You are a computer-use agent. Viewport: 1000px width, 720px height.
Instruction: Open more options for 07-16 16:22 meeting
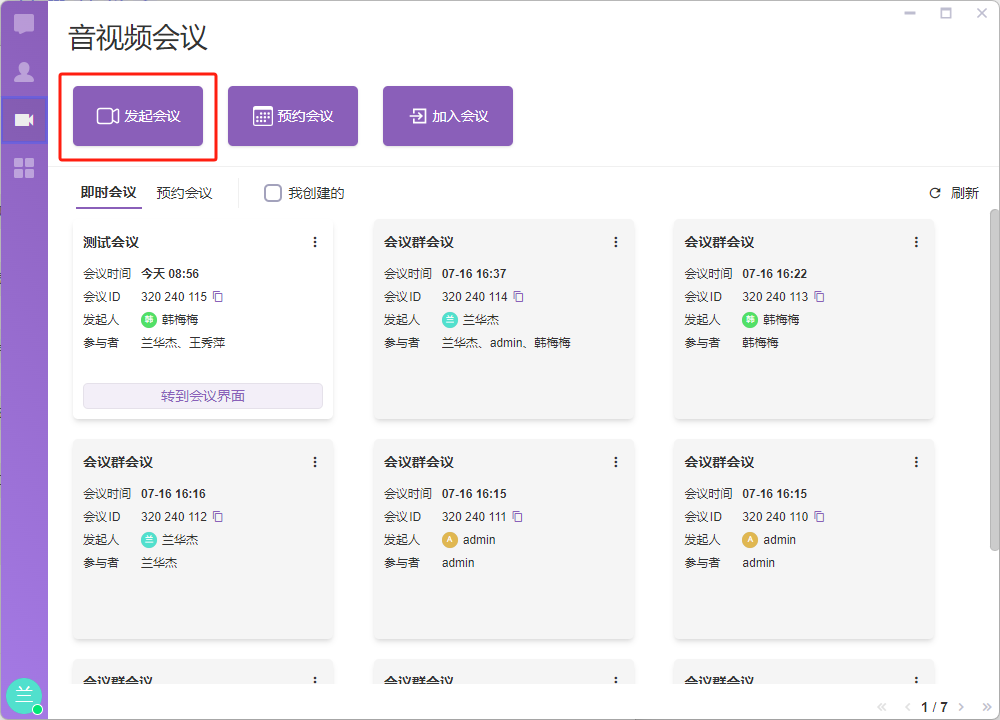point(916,242)
